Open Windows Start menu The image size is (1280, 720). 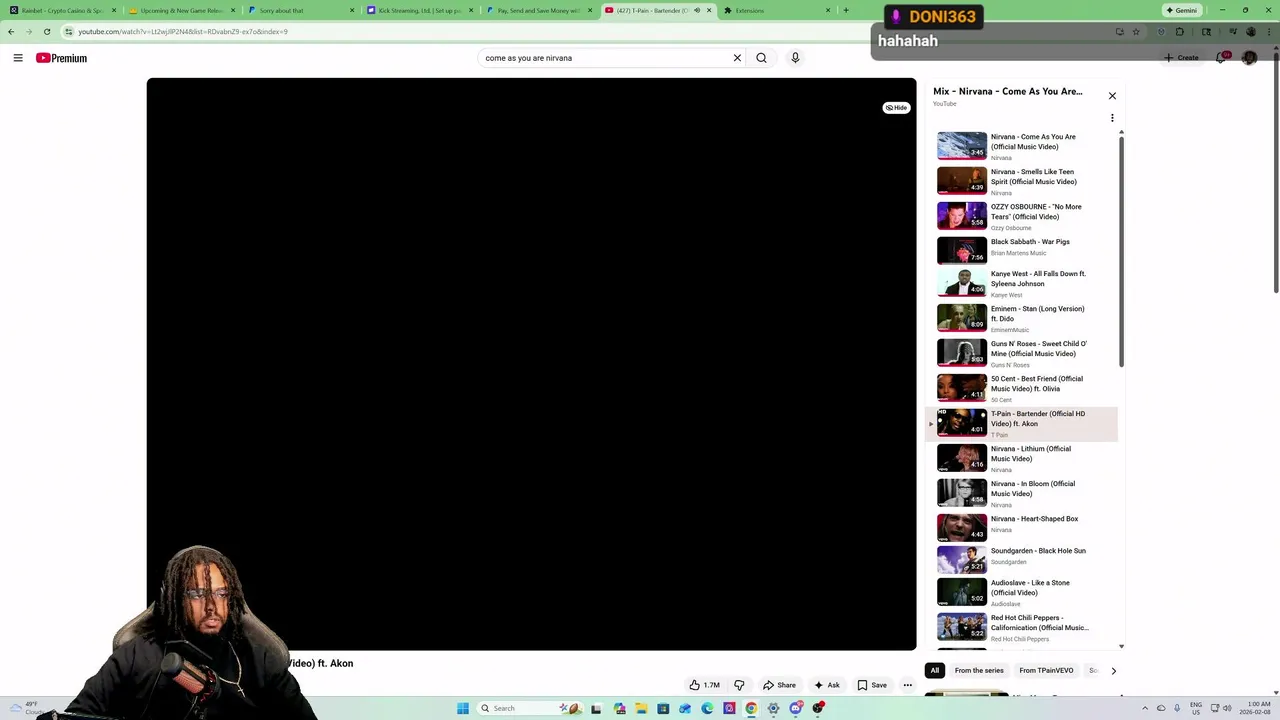[x=463, y=709]
